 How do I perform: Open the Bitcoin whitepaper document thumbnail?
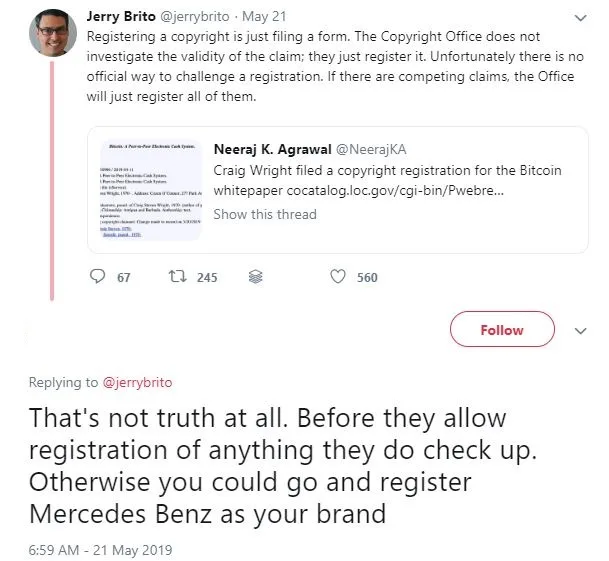[150, 190]
